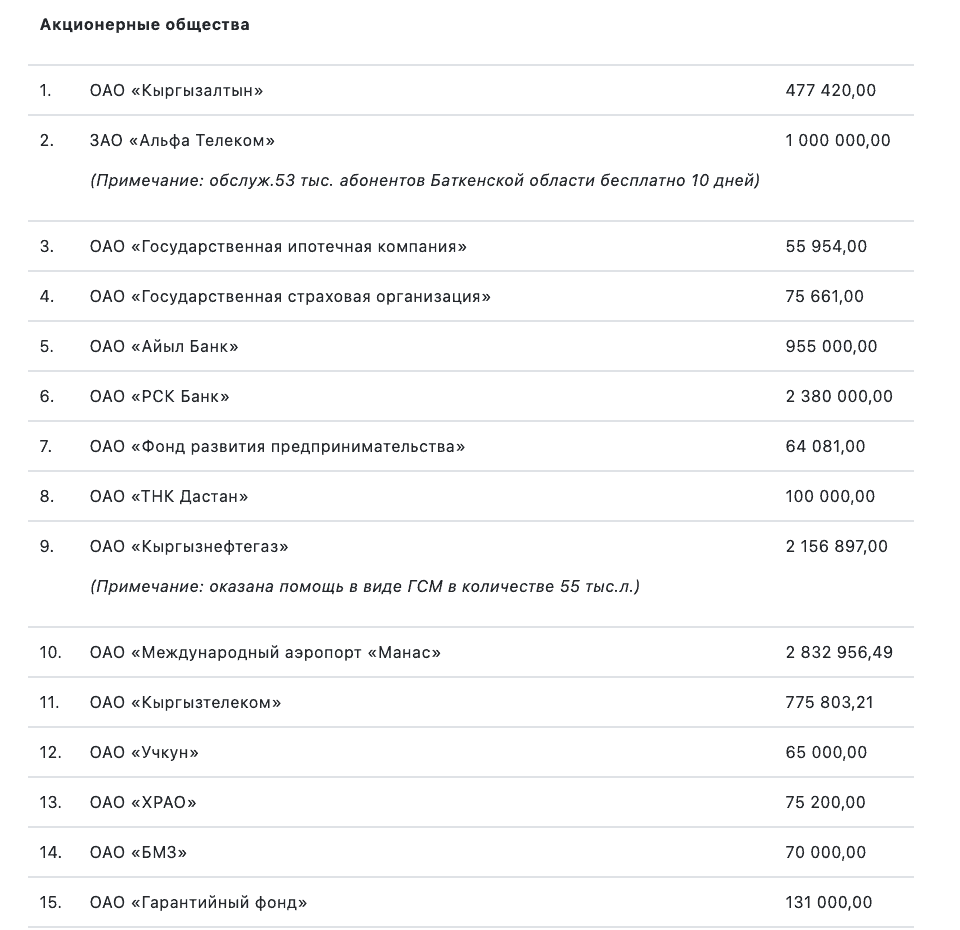Select the ОАО «Учкун» row name

point(144,752)
